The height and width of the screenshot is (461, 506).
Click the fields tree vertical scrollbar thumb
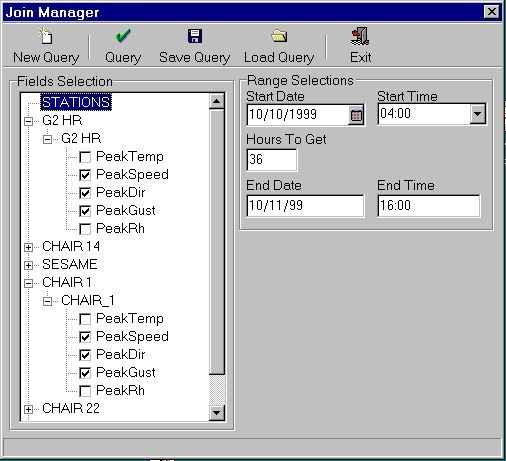217,241
